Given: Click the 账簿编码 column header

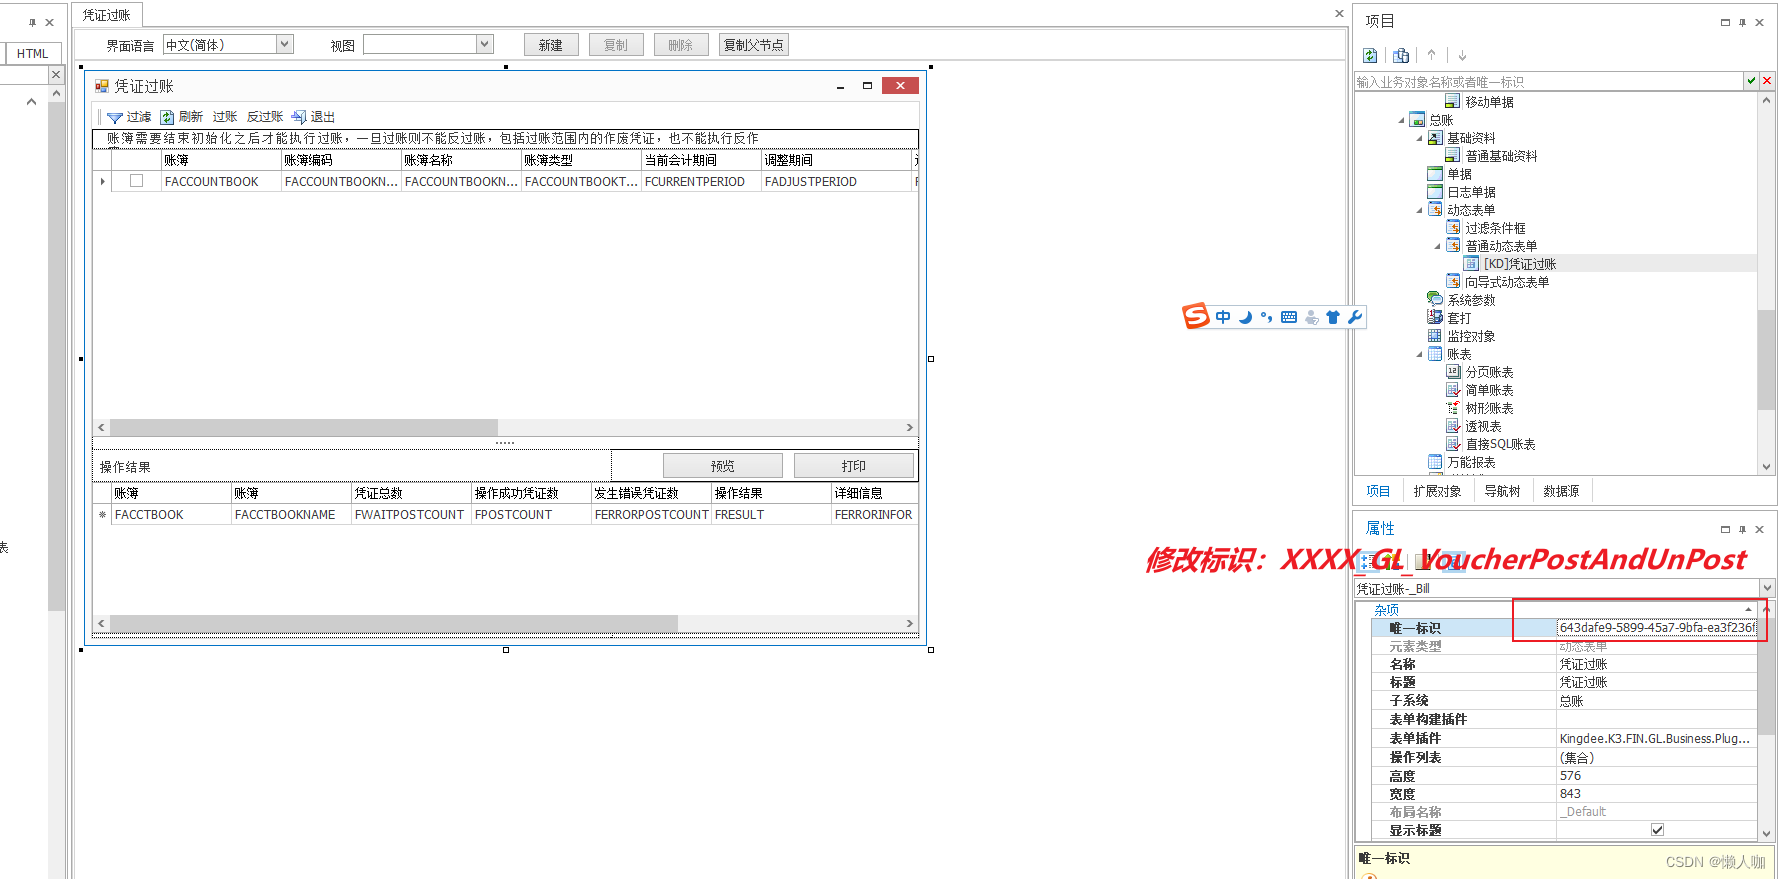Looking at the screenshot, I should pyautogui.click(x=341, y=160).
